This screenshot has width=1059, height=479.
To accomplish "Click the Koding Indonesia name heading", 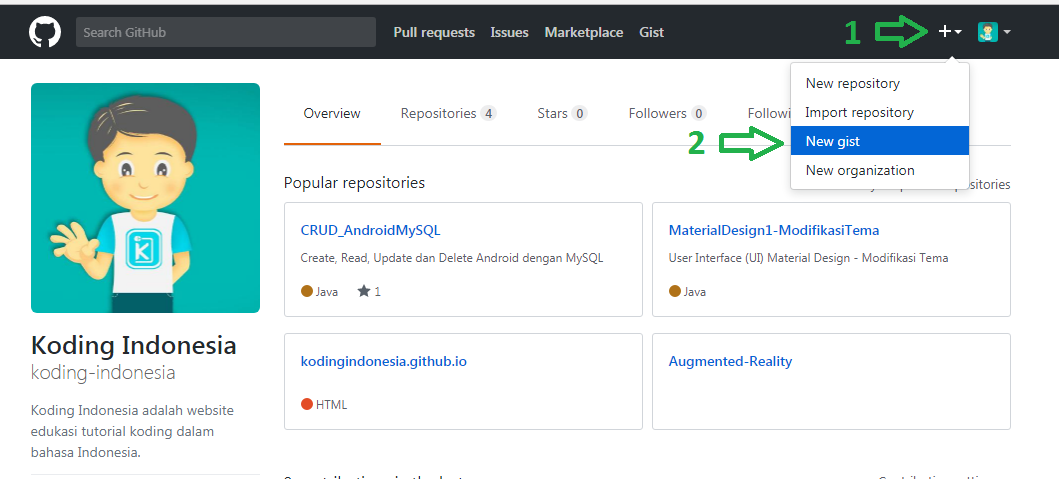I will pos(134,346).
